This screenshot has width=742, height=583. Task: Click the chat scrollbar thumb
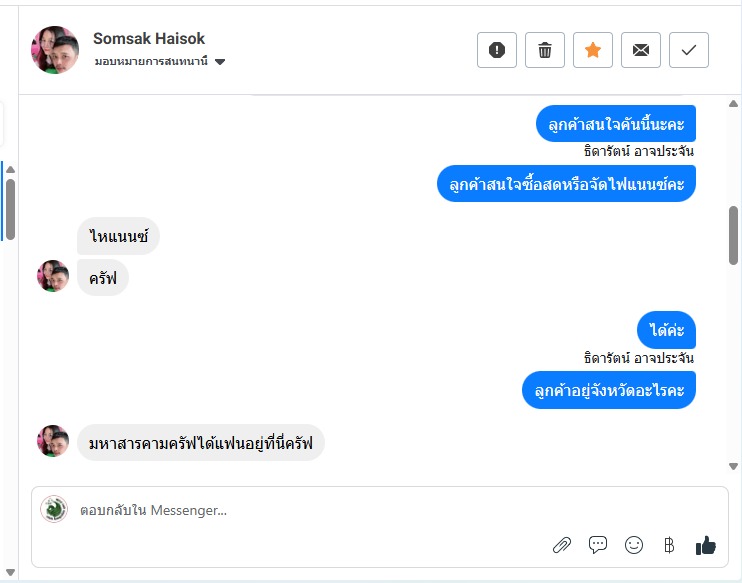(x=733, y=236)
